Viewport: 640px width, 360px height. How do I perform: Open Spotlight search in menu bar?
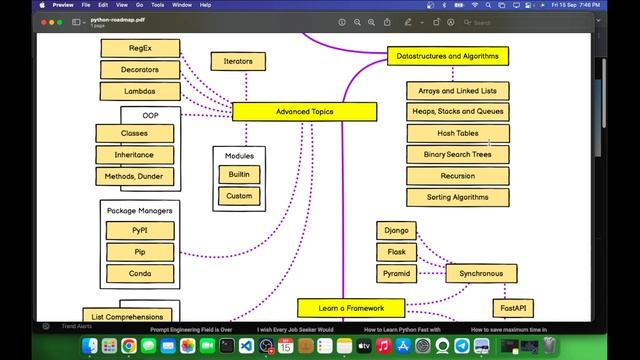[x=488, y=5]
